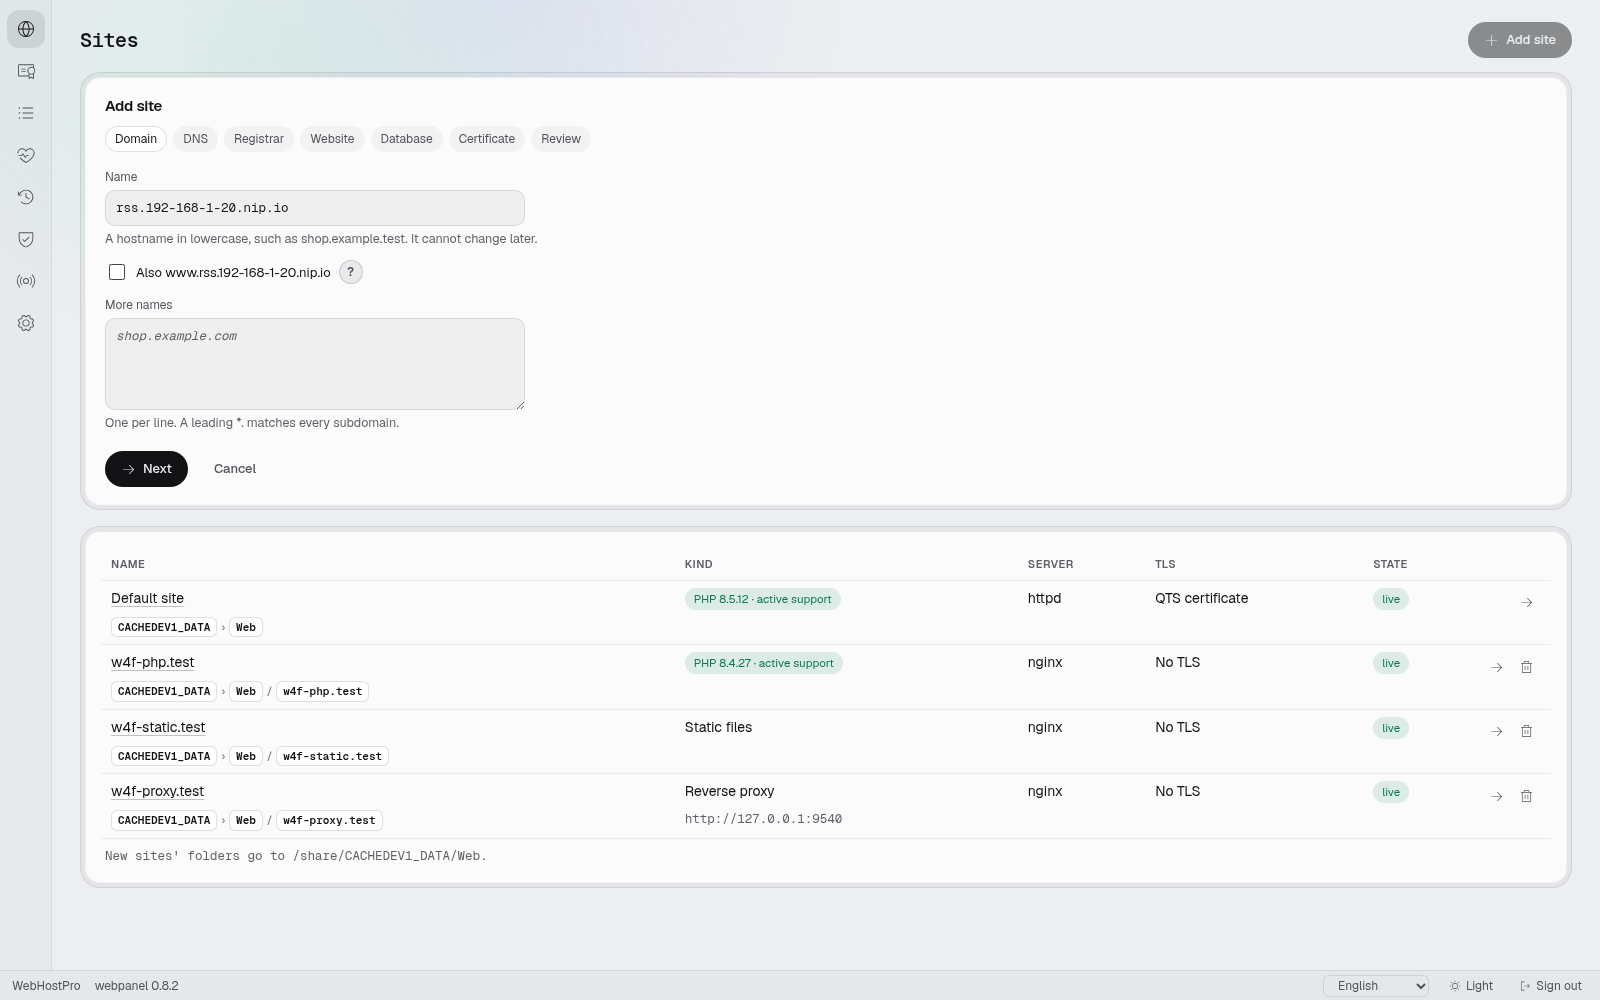Switch to the Database step tab
This screenshot has height=1000, width=1600.
pos(406,139)
